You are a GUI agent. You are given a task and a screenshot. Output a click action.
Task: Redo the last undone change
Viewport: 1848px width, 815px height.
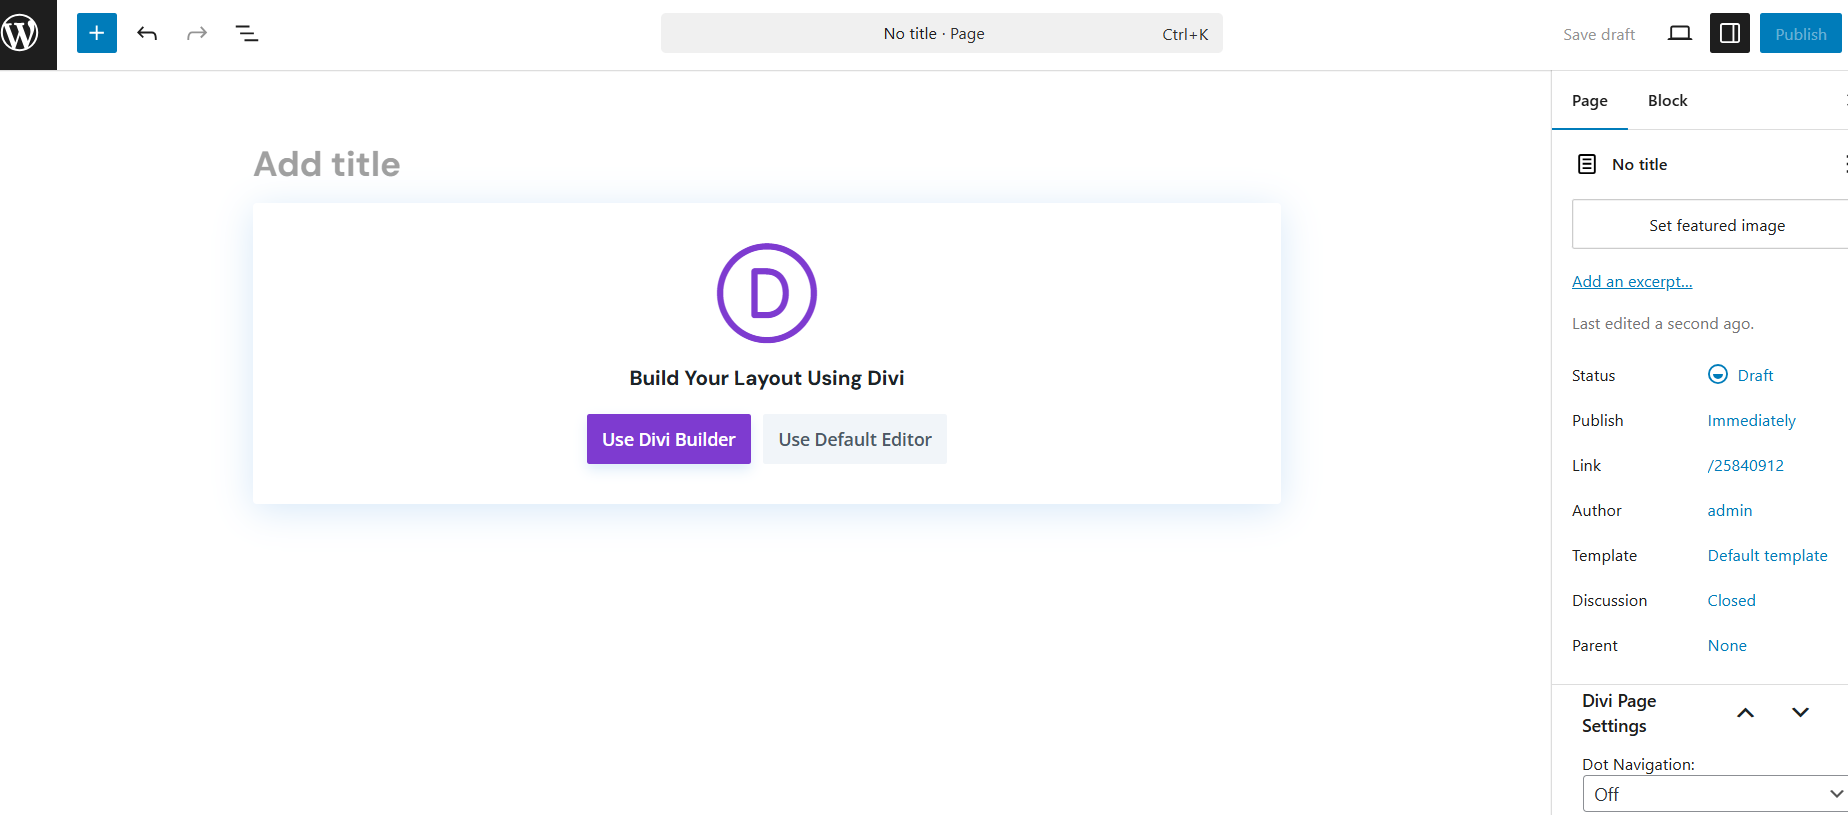(197, 33)
